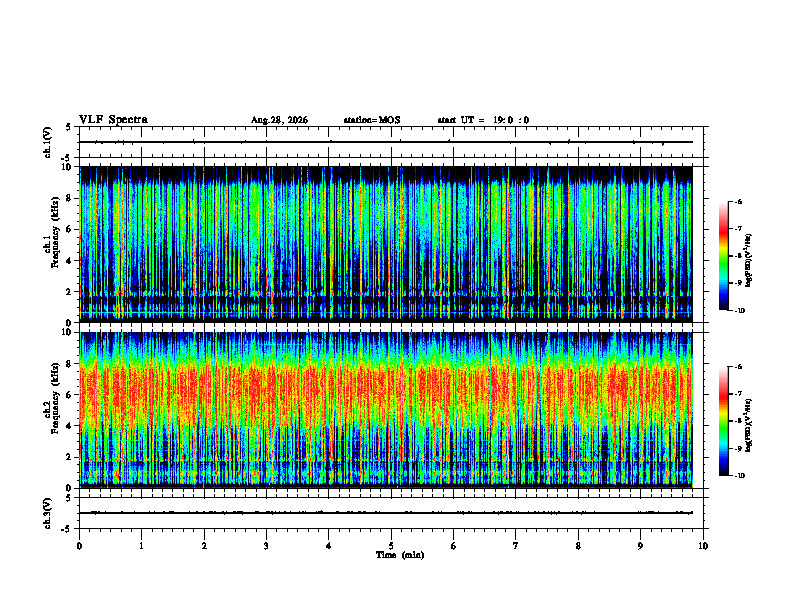Click the 10 minute tick label

(703, 546)
